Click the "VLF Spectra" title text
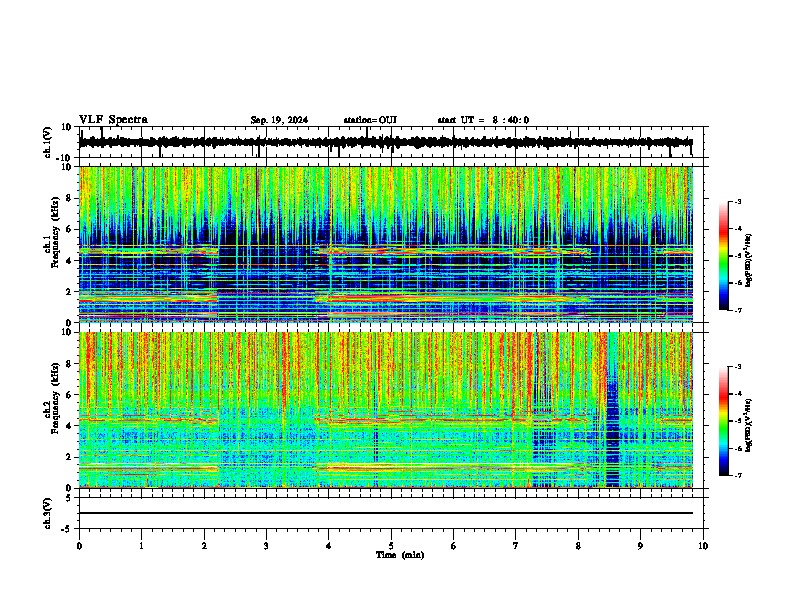792x612 pixels. pyautogui.click(x=113, y=120)
